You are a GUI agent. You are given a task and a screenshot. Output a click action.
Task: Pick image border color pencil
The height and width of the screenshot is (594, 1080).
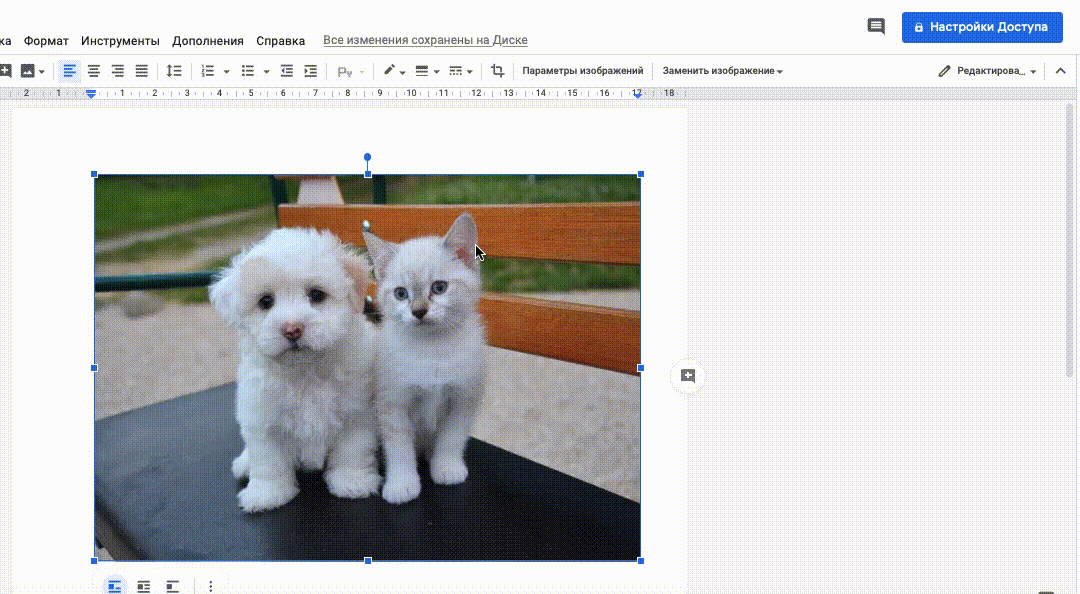pos(389,70)
